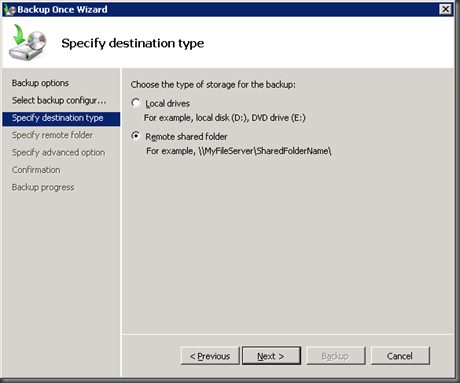Click the Backup progress step
The image size is (460, 383).
[43, 187]
